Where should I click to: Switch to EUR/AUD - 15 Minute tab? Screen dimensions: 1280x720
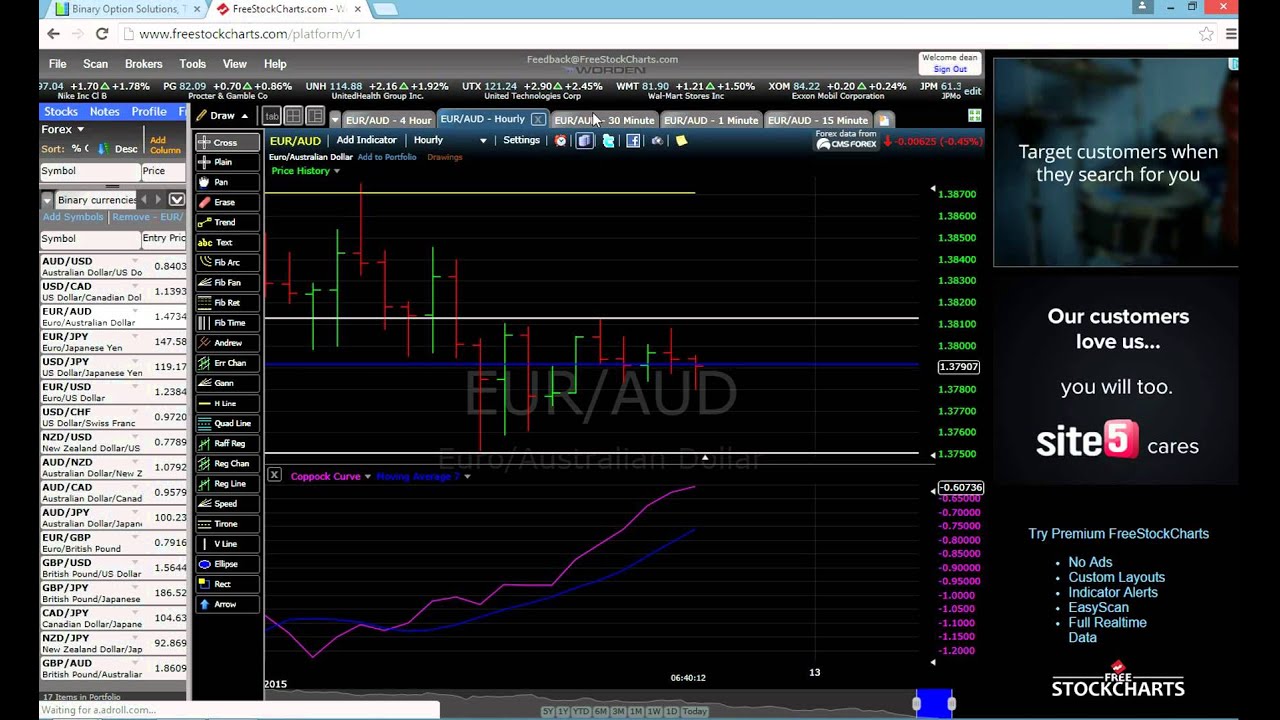[x=818, y=120]
